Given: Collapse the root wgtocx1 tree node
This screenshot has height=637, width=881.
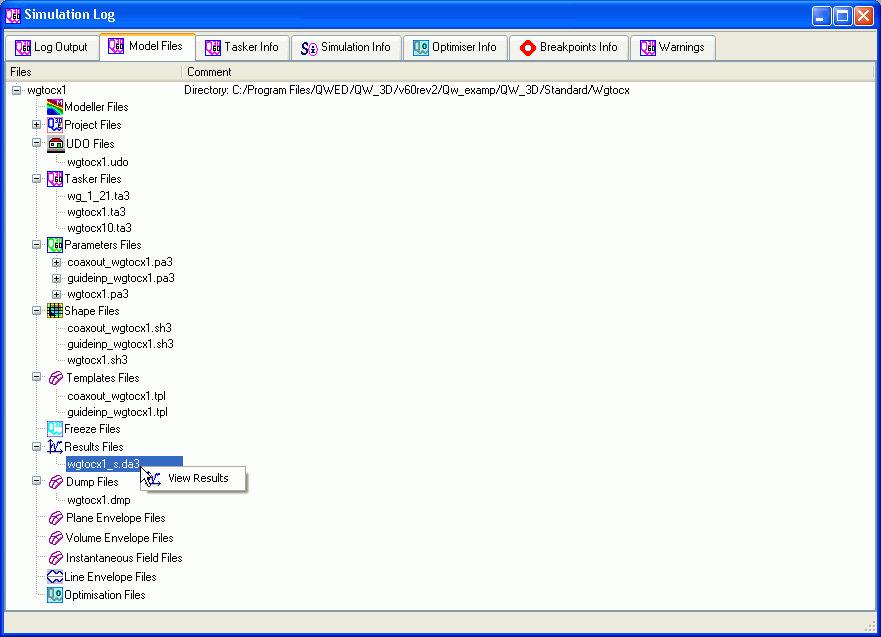Looking at the screenshot, I should 17,90.
